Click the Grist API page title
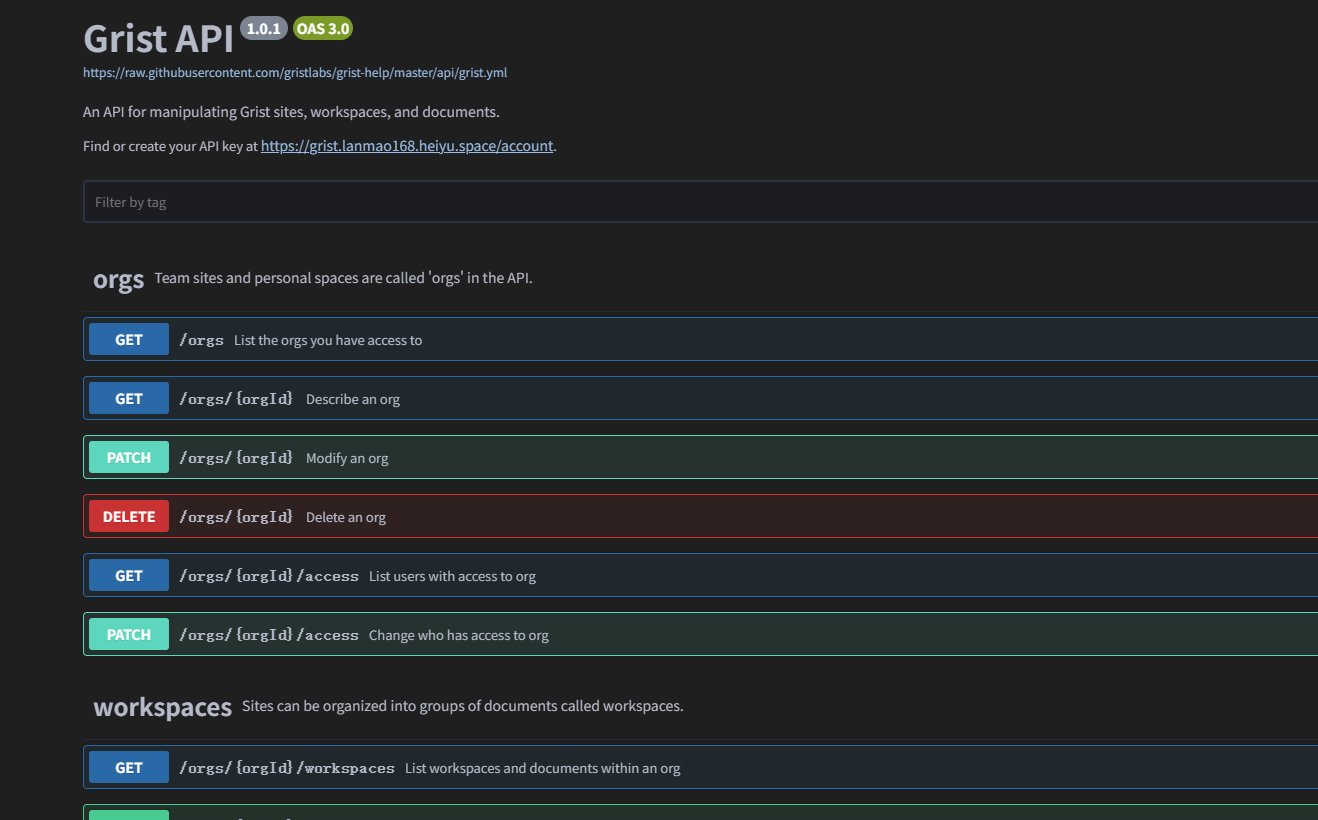 [158, 38]
